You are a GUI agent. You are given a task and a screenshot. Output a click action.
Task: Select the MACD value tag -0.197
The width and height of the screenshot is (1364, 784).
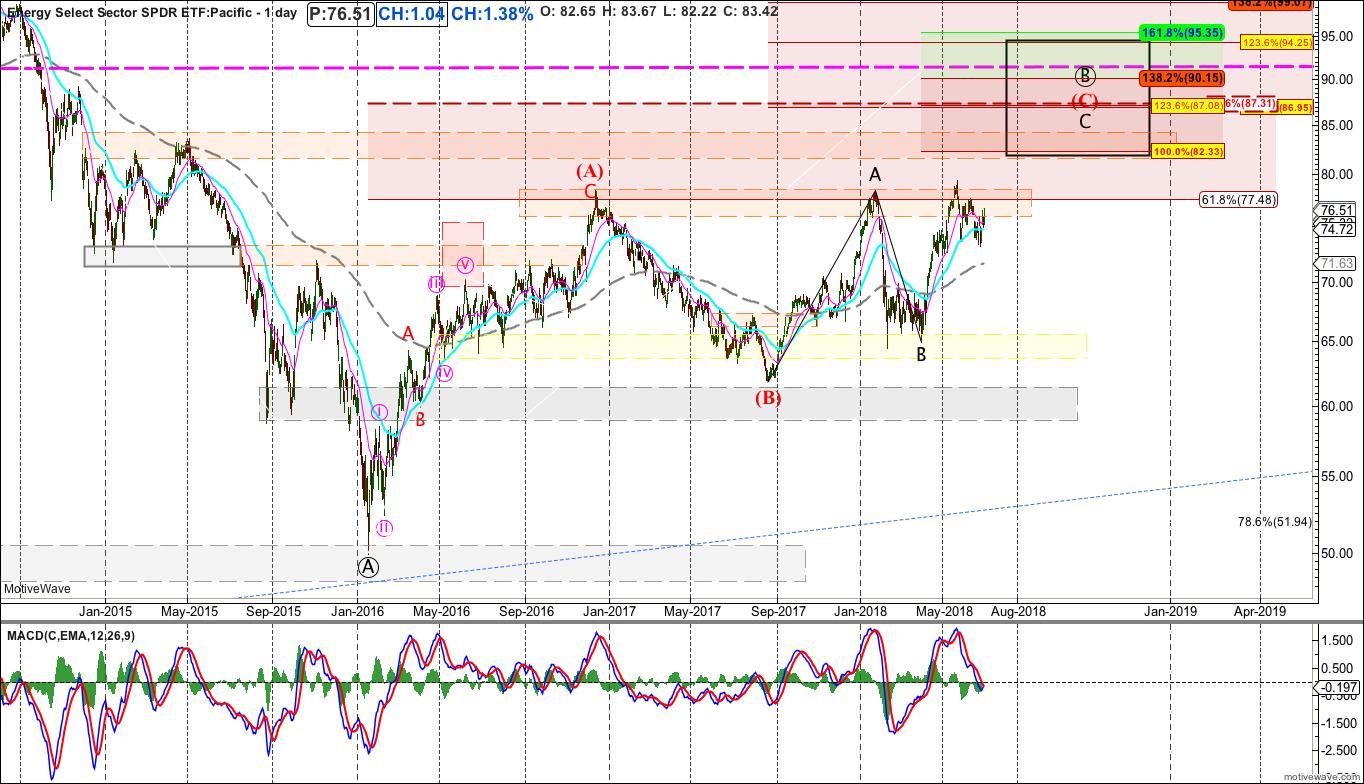[x=1338, y=687]
